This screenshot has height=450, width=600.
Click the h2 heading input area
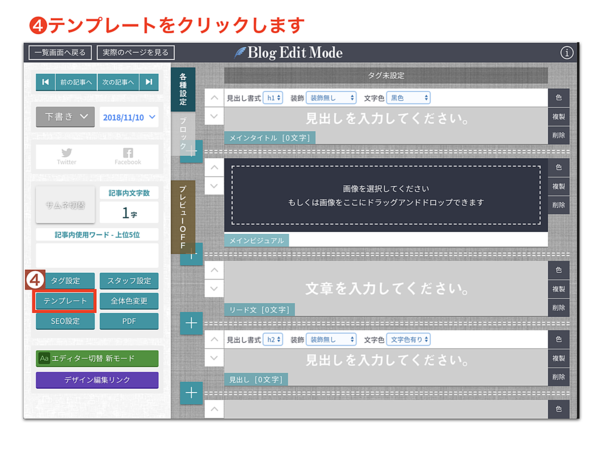(x=386, y=360)
